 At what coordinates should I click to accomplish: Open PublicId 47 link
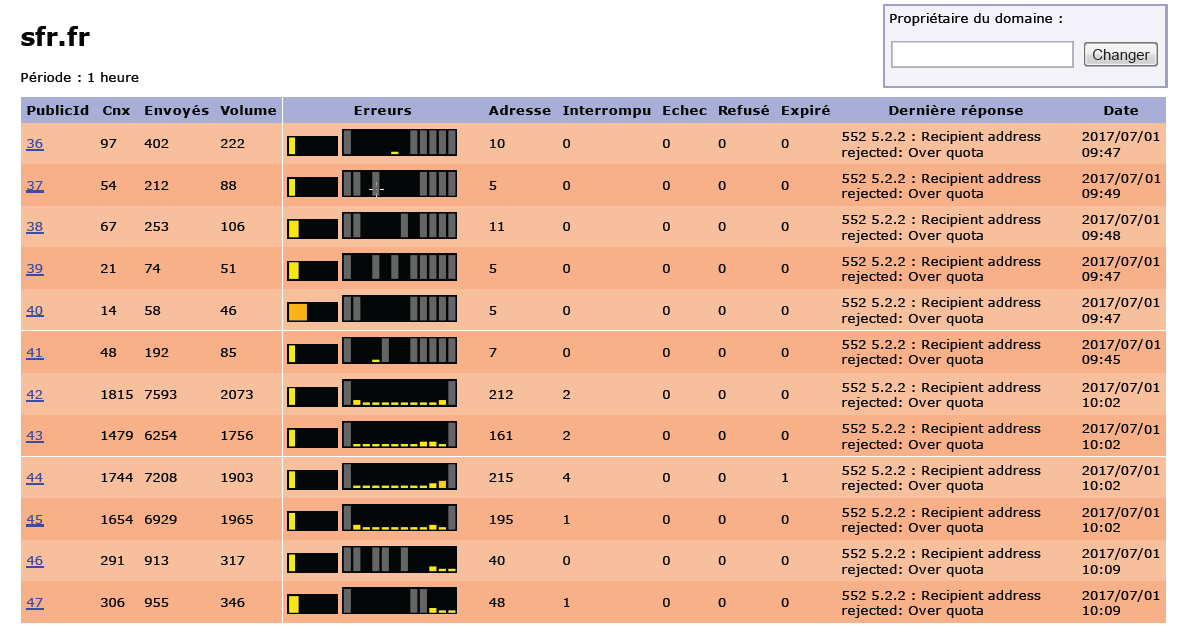35,603
